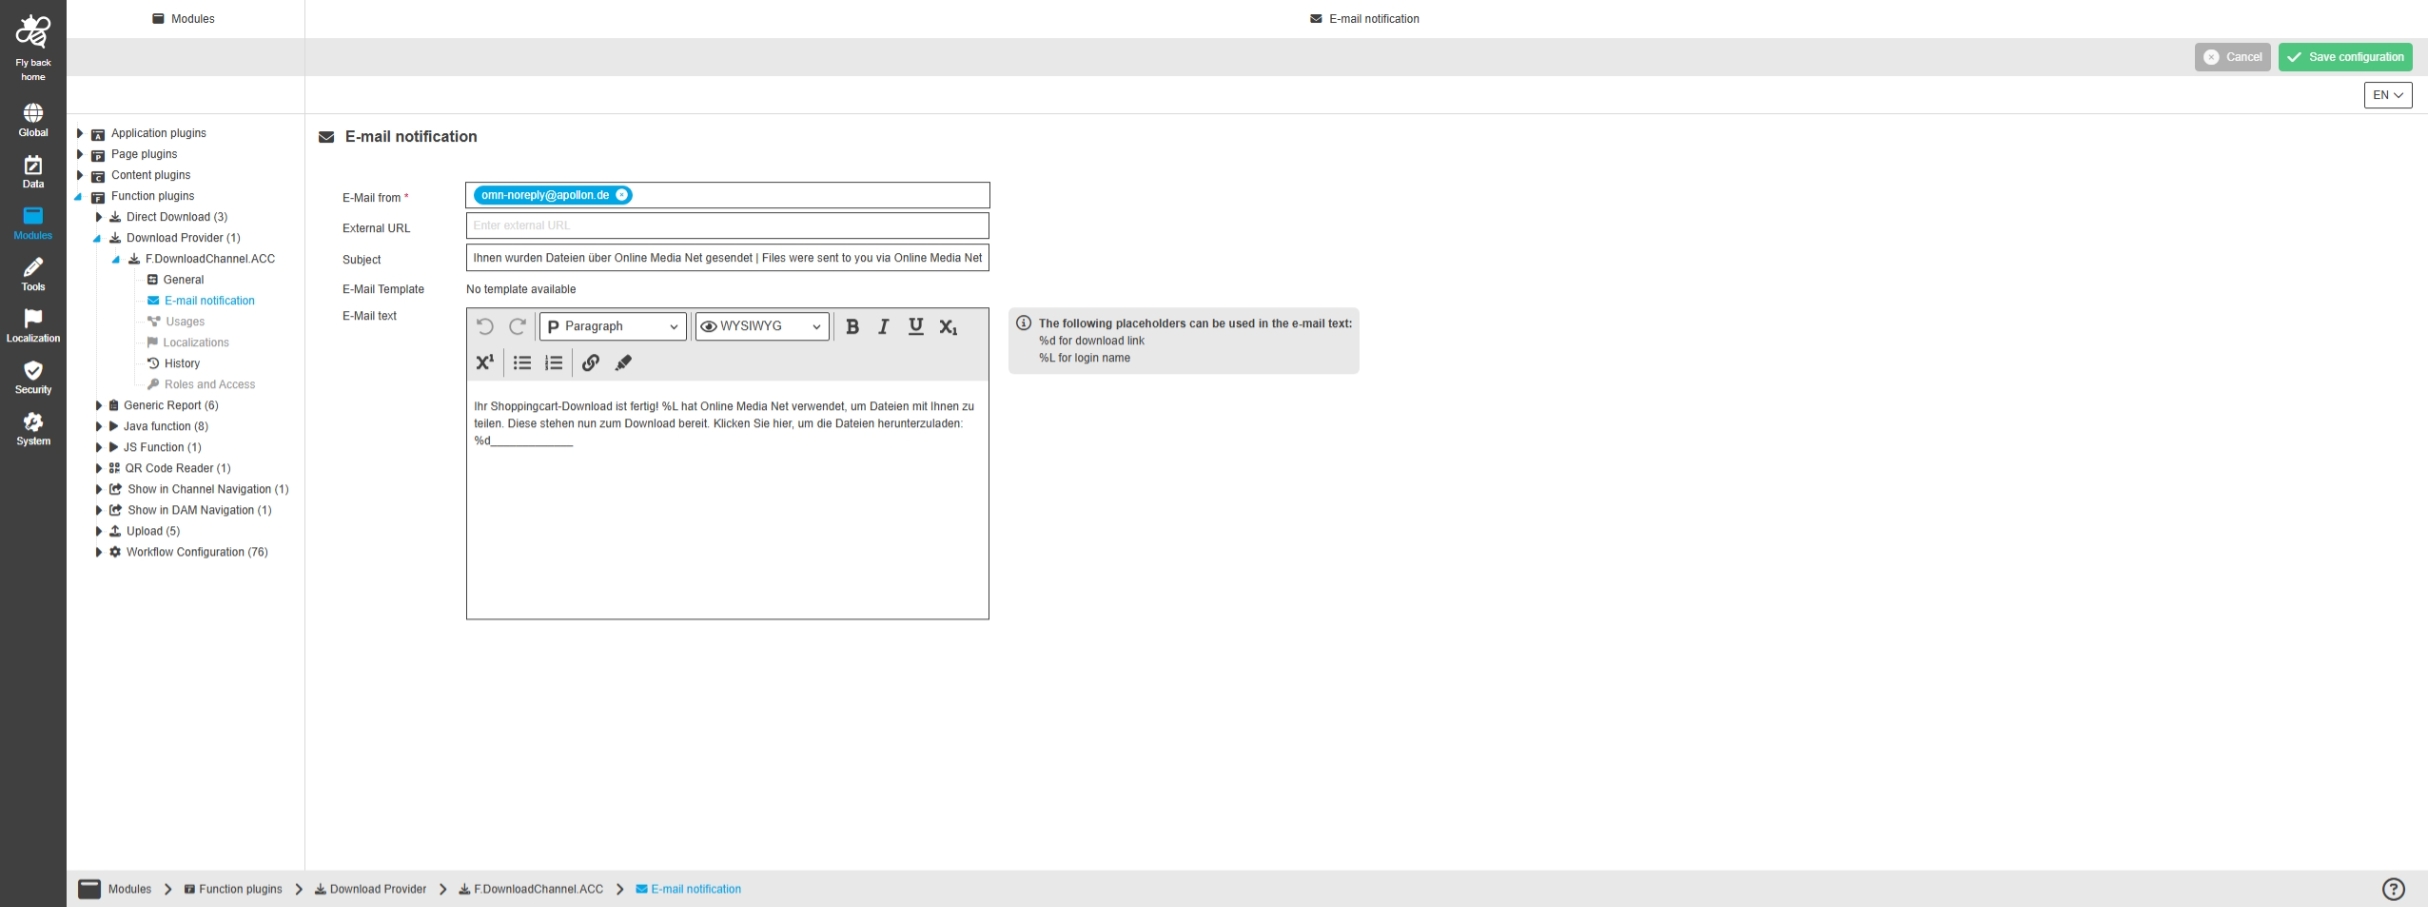The width and height of the screenshot is (2428, 907).
Task: Open the Security sidebar section
Action: (33, 377)
